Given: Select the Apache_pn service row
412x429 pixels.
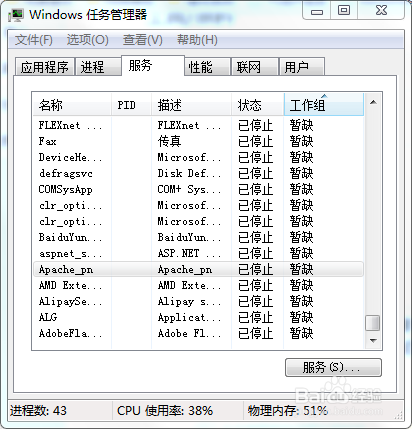Looking at the screenshot, I should pyautogui.click(x=198, y=269).
